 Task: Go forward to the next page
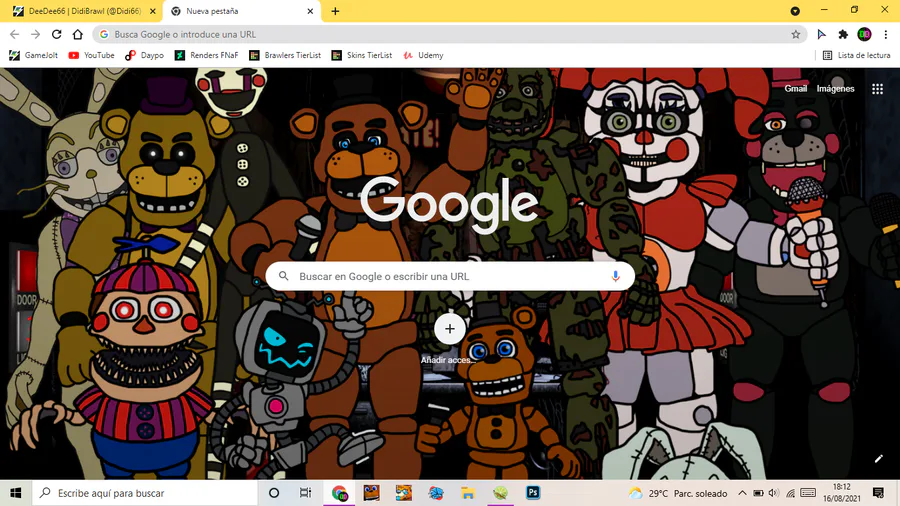(36, 34)
